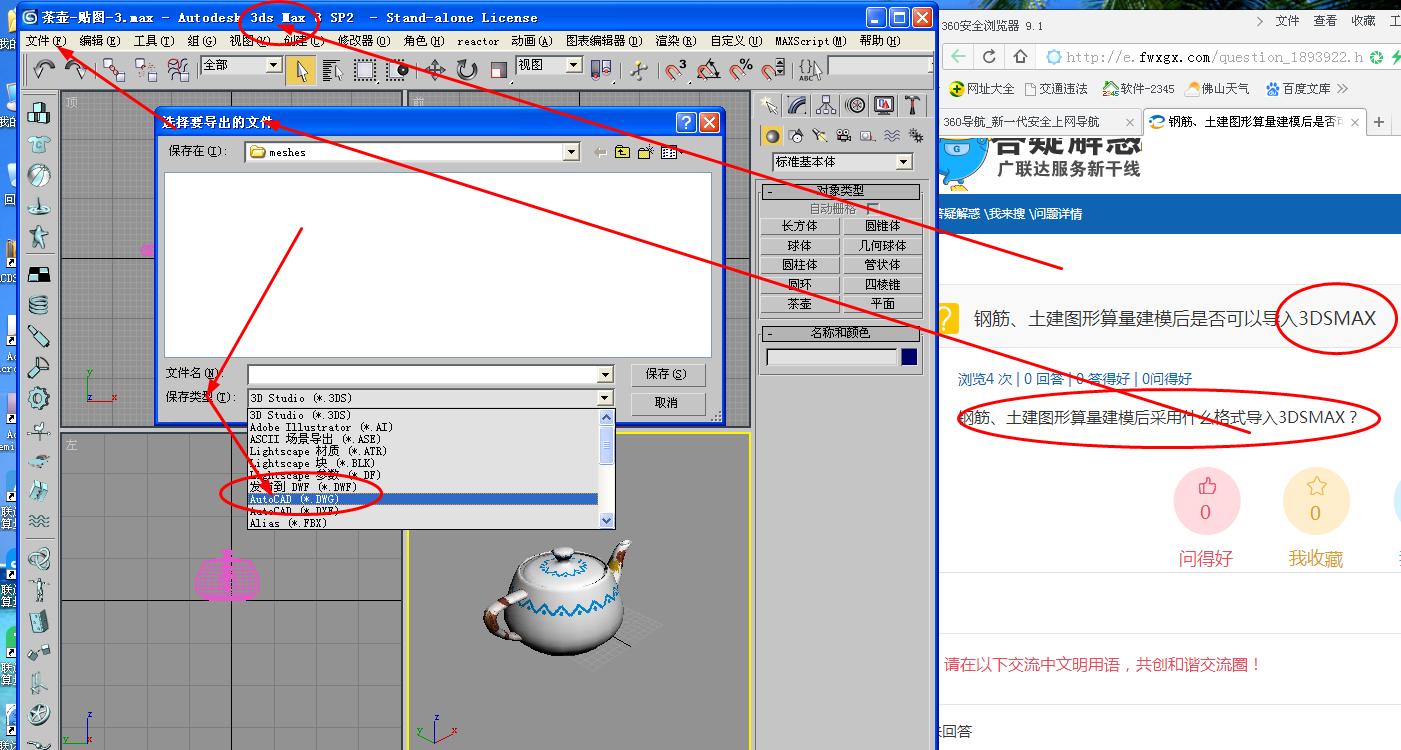This screenshot has width=1401, height=750.
Task: Click the file name input field
Action: point(430,374)
